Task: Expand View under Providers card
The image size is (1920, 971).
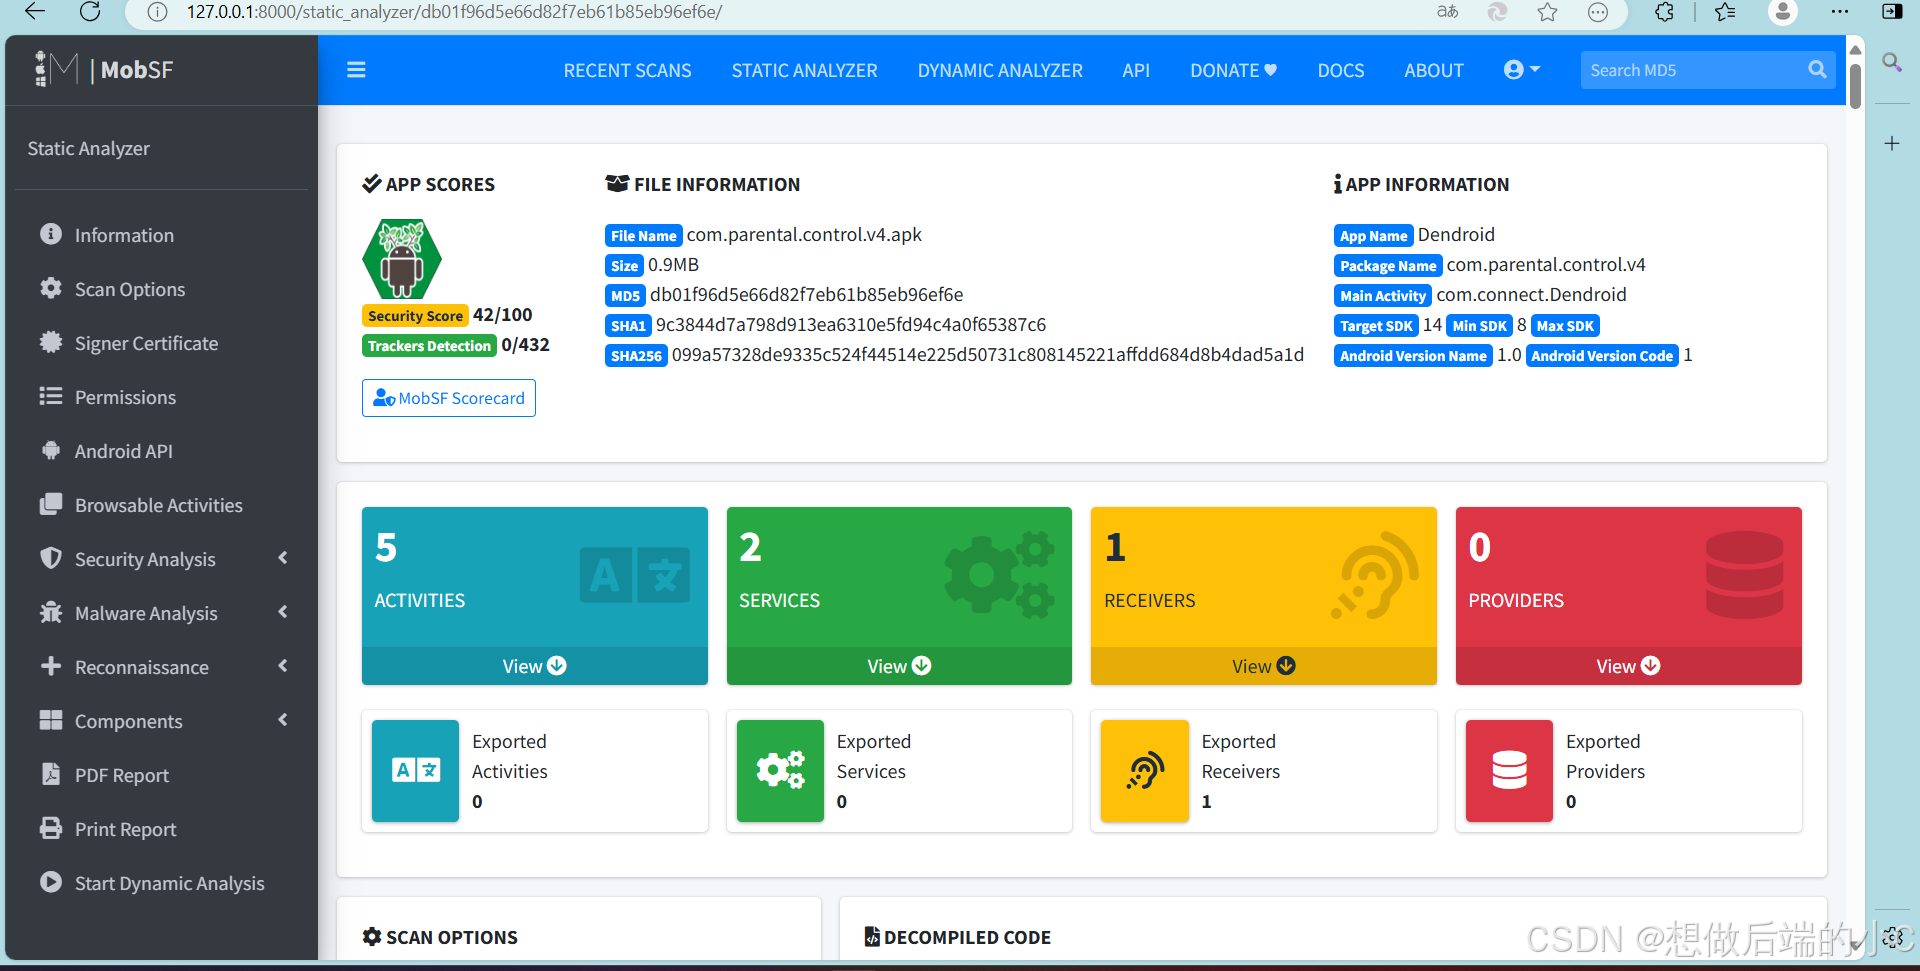Action: tap(1628, 666)
